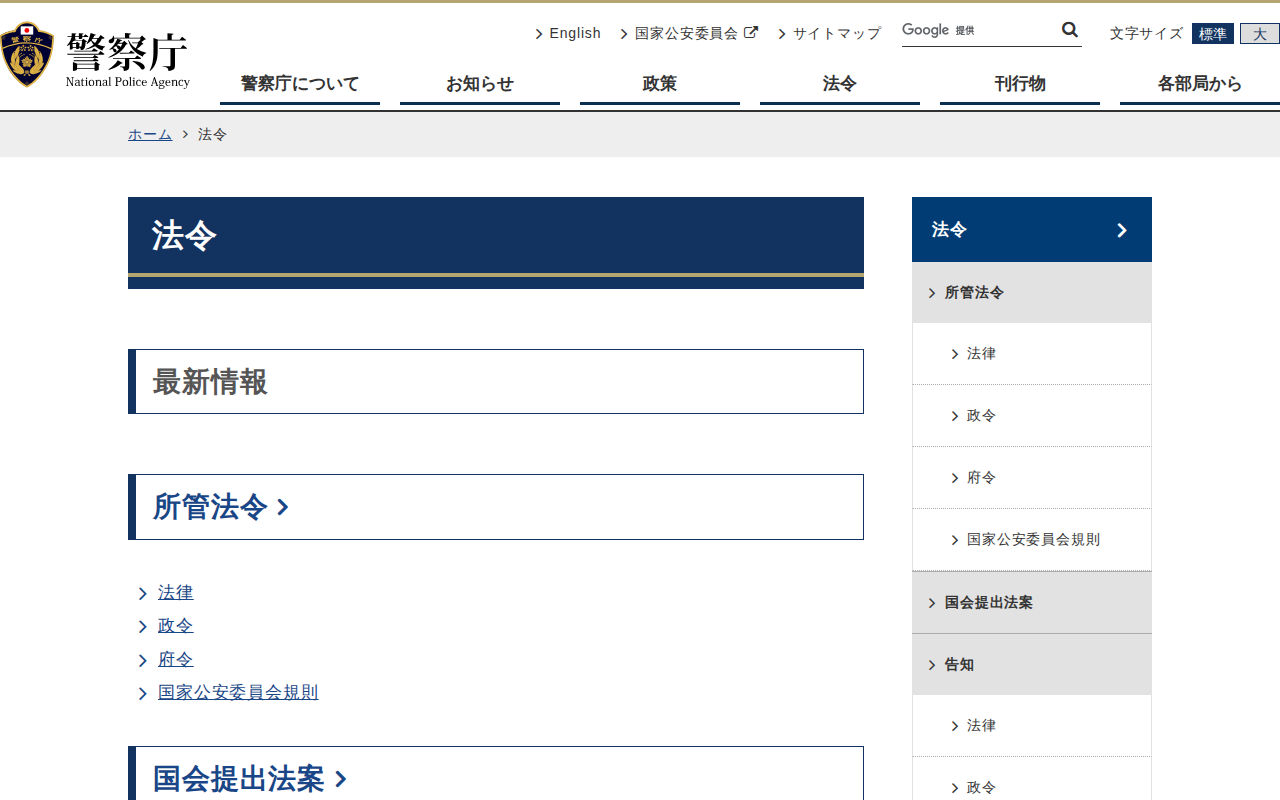
Task: Select 法律 under 告知 in sidebar
Action: coord(1032,726)
